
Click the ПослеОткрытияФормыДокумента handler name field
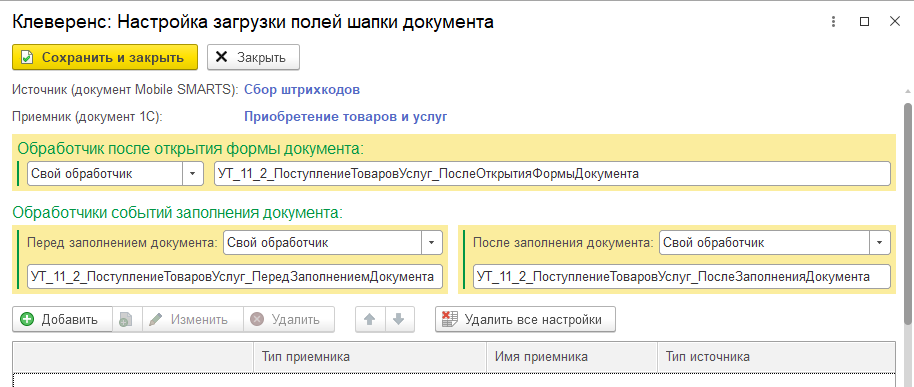point(553,174)
